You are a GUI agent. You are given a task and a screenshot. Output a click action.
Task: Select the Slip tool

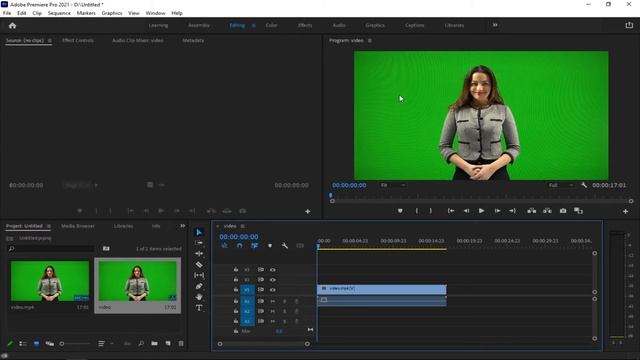[199, 276]
